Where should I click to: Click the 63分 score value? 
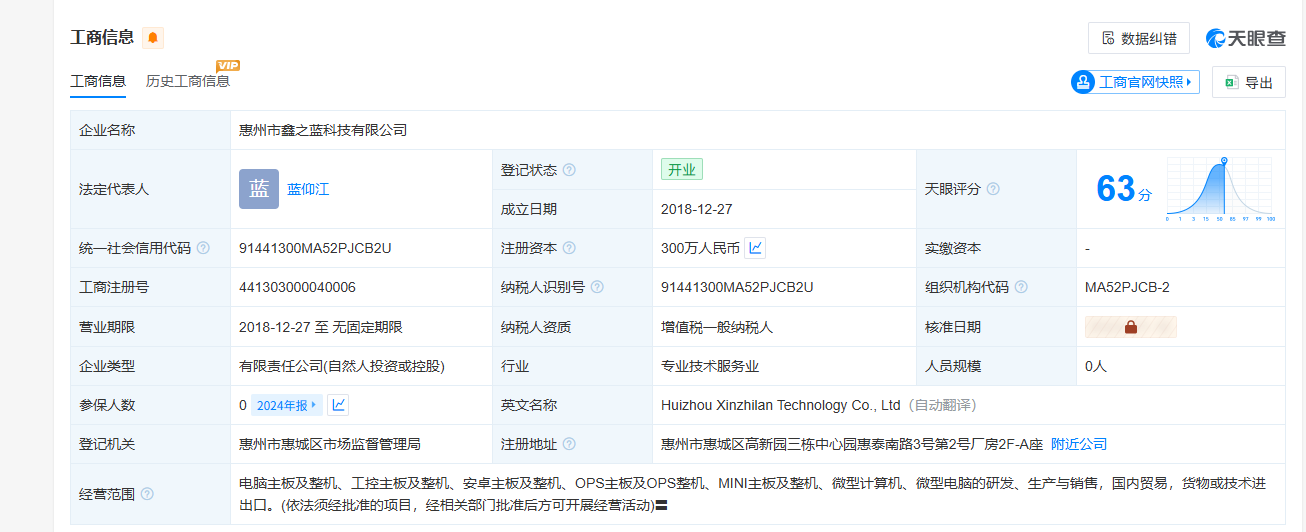click(1124, 189)
